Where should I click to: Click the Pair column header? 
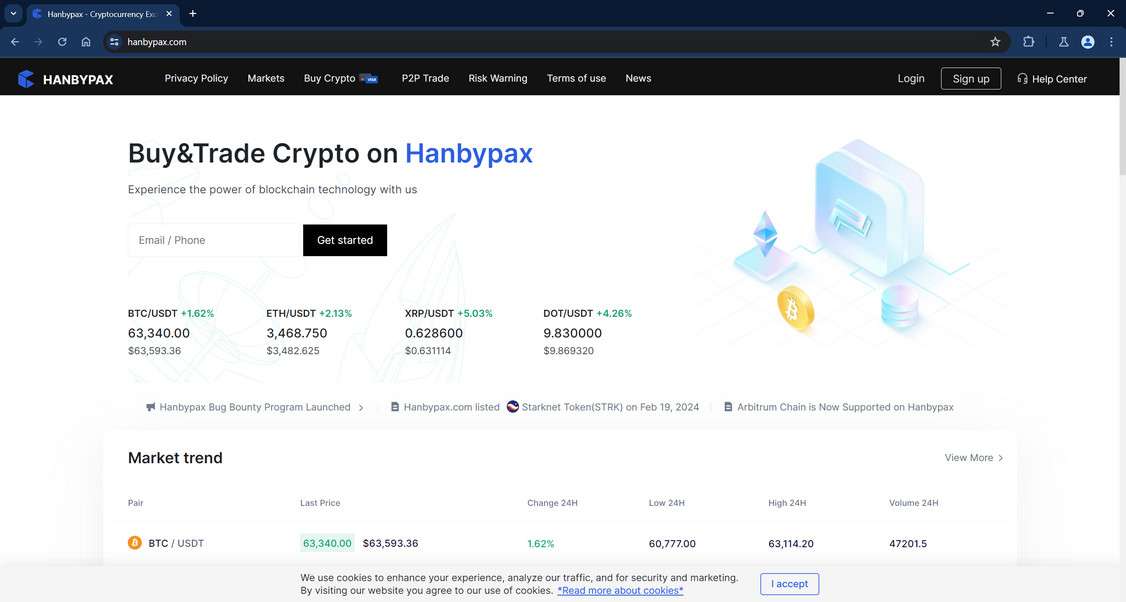pos(136,503)
